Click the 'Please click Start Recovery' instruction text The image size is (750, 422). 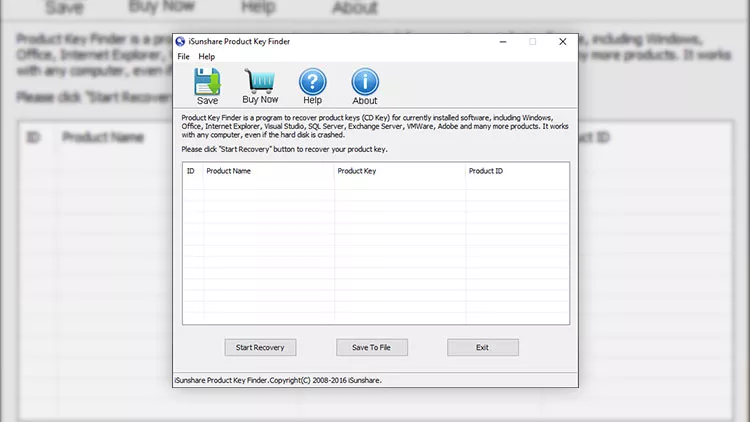(x=284, y=149)
